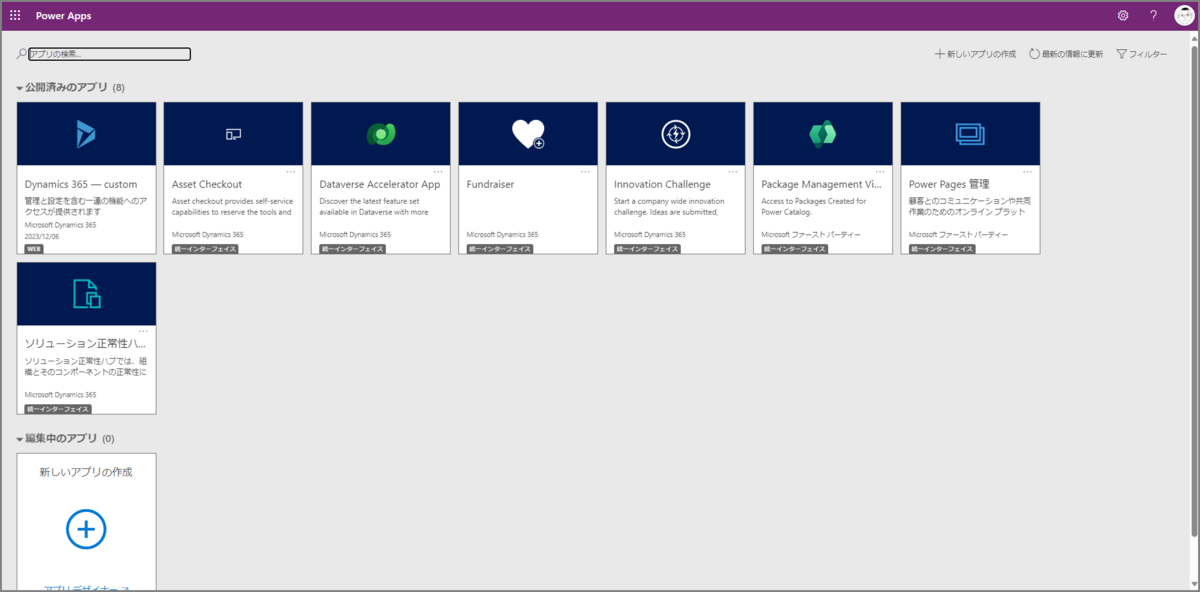Open more options on Innovation Challenge

tap(733, 172)
